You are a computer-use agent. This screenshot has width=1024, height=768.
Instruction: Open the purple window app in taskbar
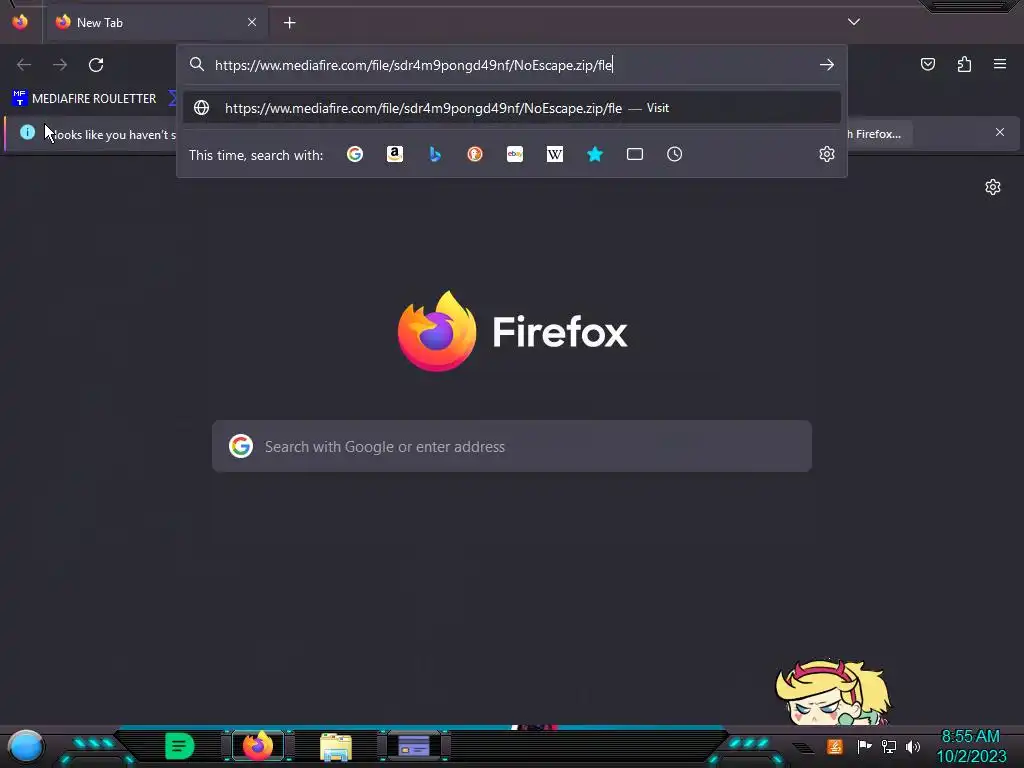pyautogui.click(x=414, y=746)
